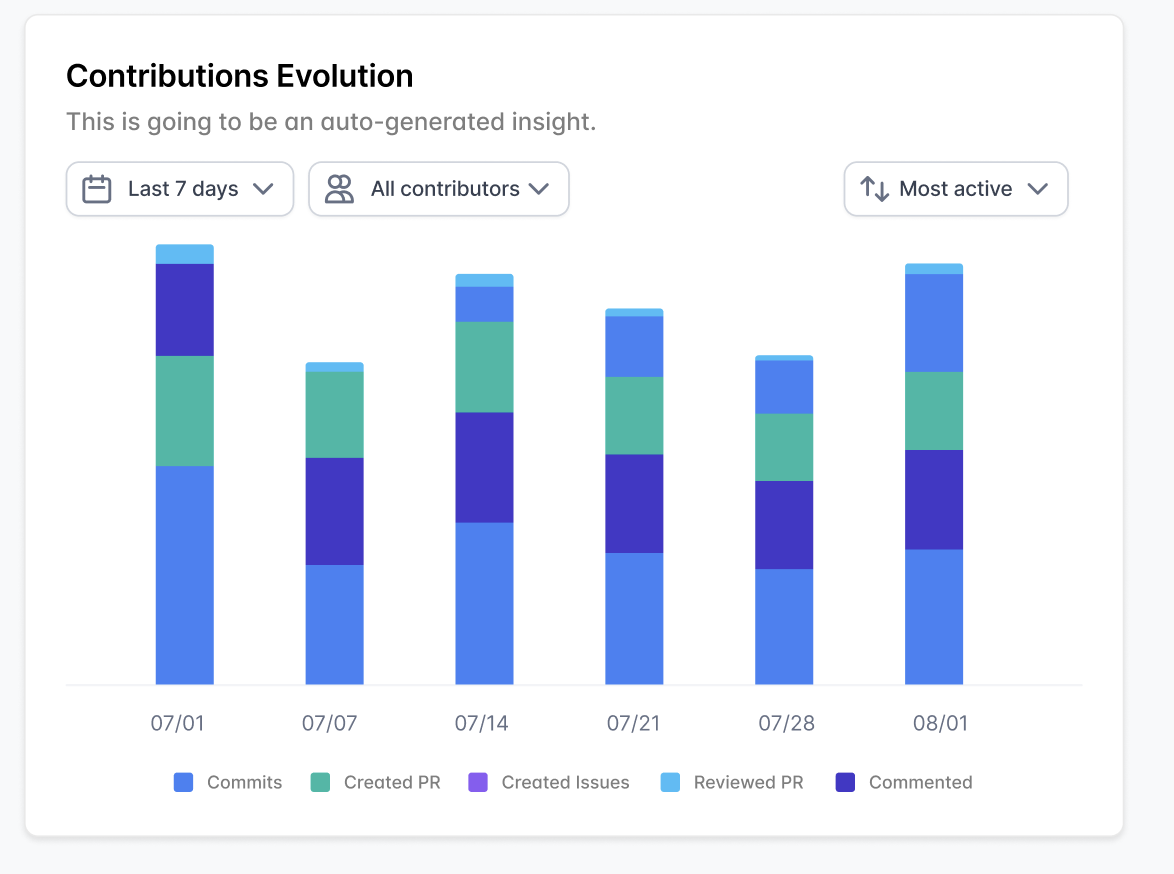
Task: Toggle the Created PR legend swatch
Action: coord(320,782)
